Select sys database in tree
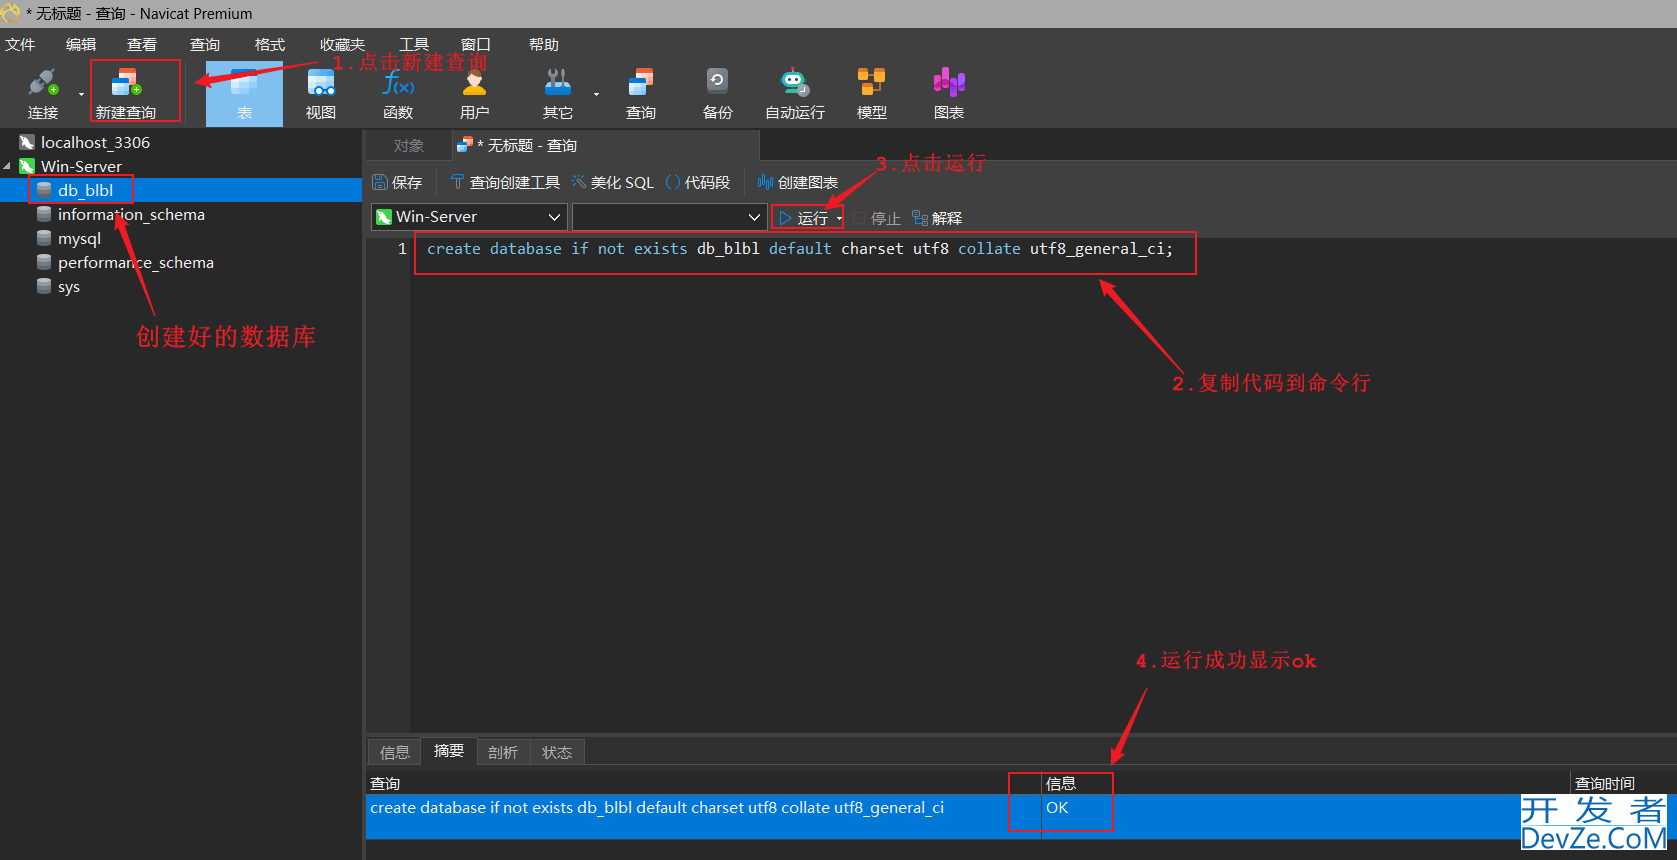The width and height of the screenshot is (1677, 860). tap(68, 287)
